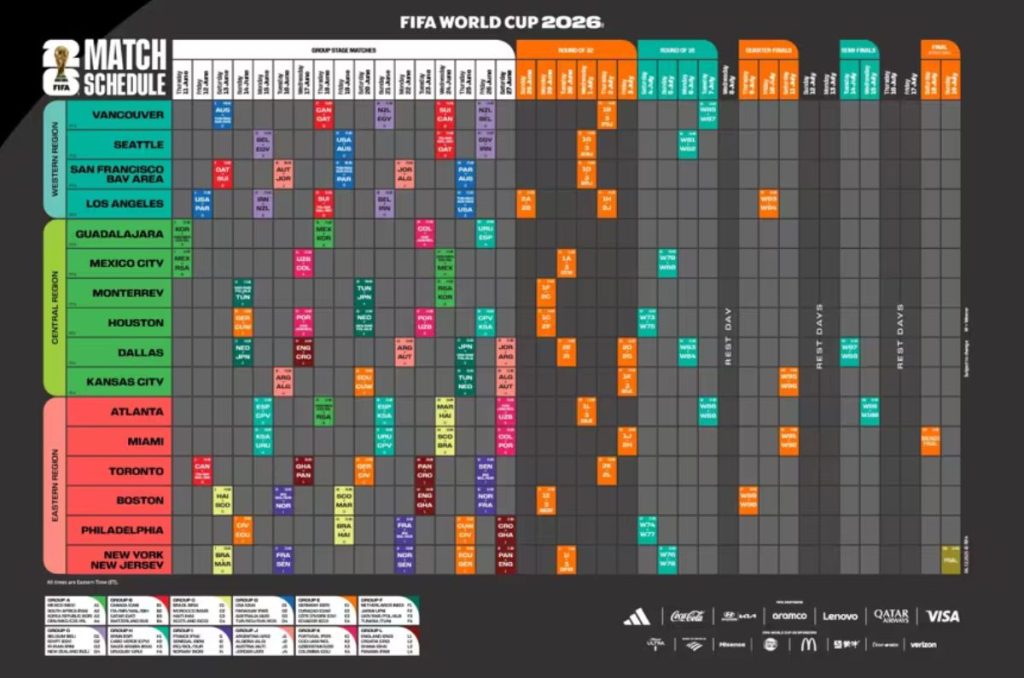Select the Semi-Finals header
Viewport: 1024px width, 678px height.
click(858, 49)
